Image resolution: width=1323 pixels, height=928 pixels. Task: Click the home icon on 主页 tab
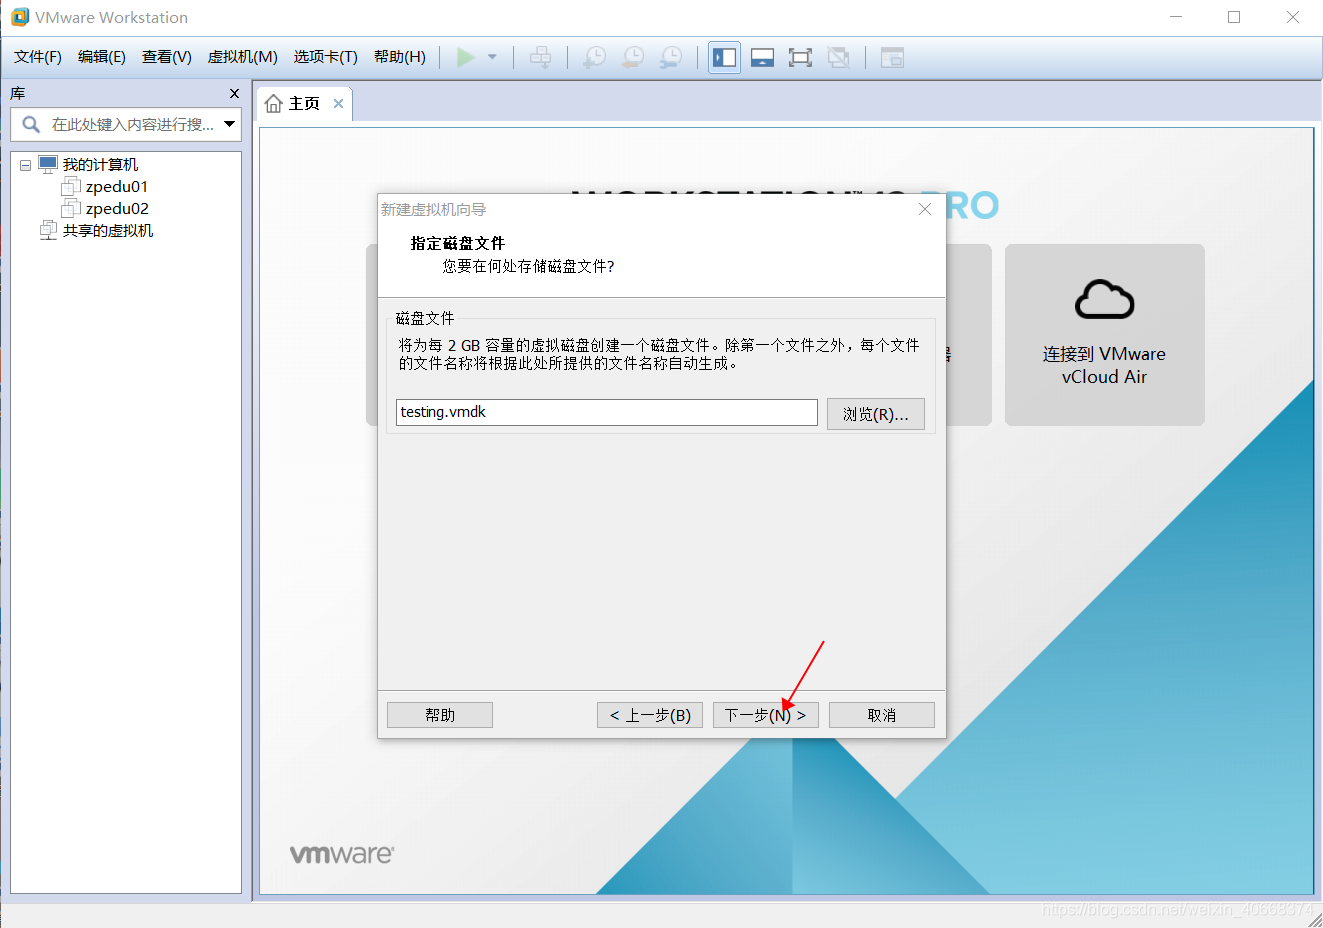(x=274, y=104)
